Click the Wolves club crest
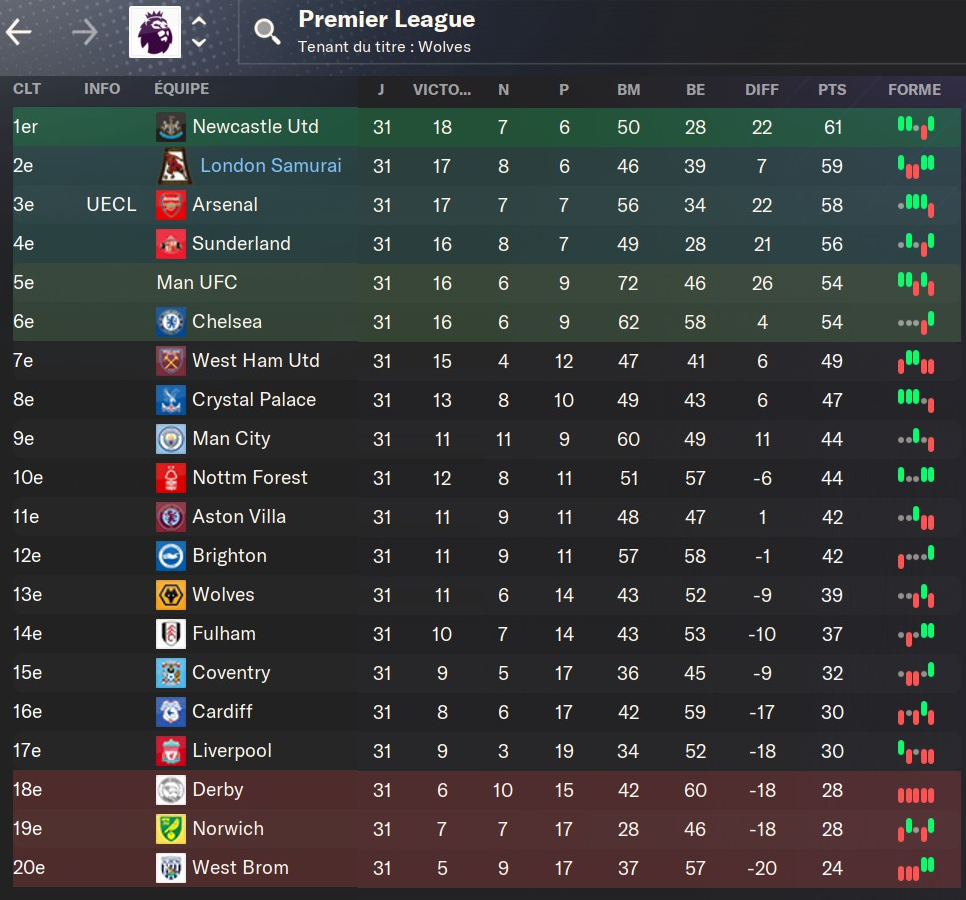This screenshot has width=966, height=900. tap(171, 595)
